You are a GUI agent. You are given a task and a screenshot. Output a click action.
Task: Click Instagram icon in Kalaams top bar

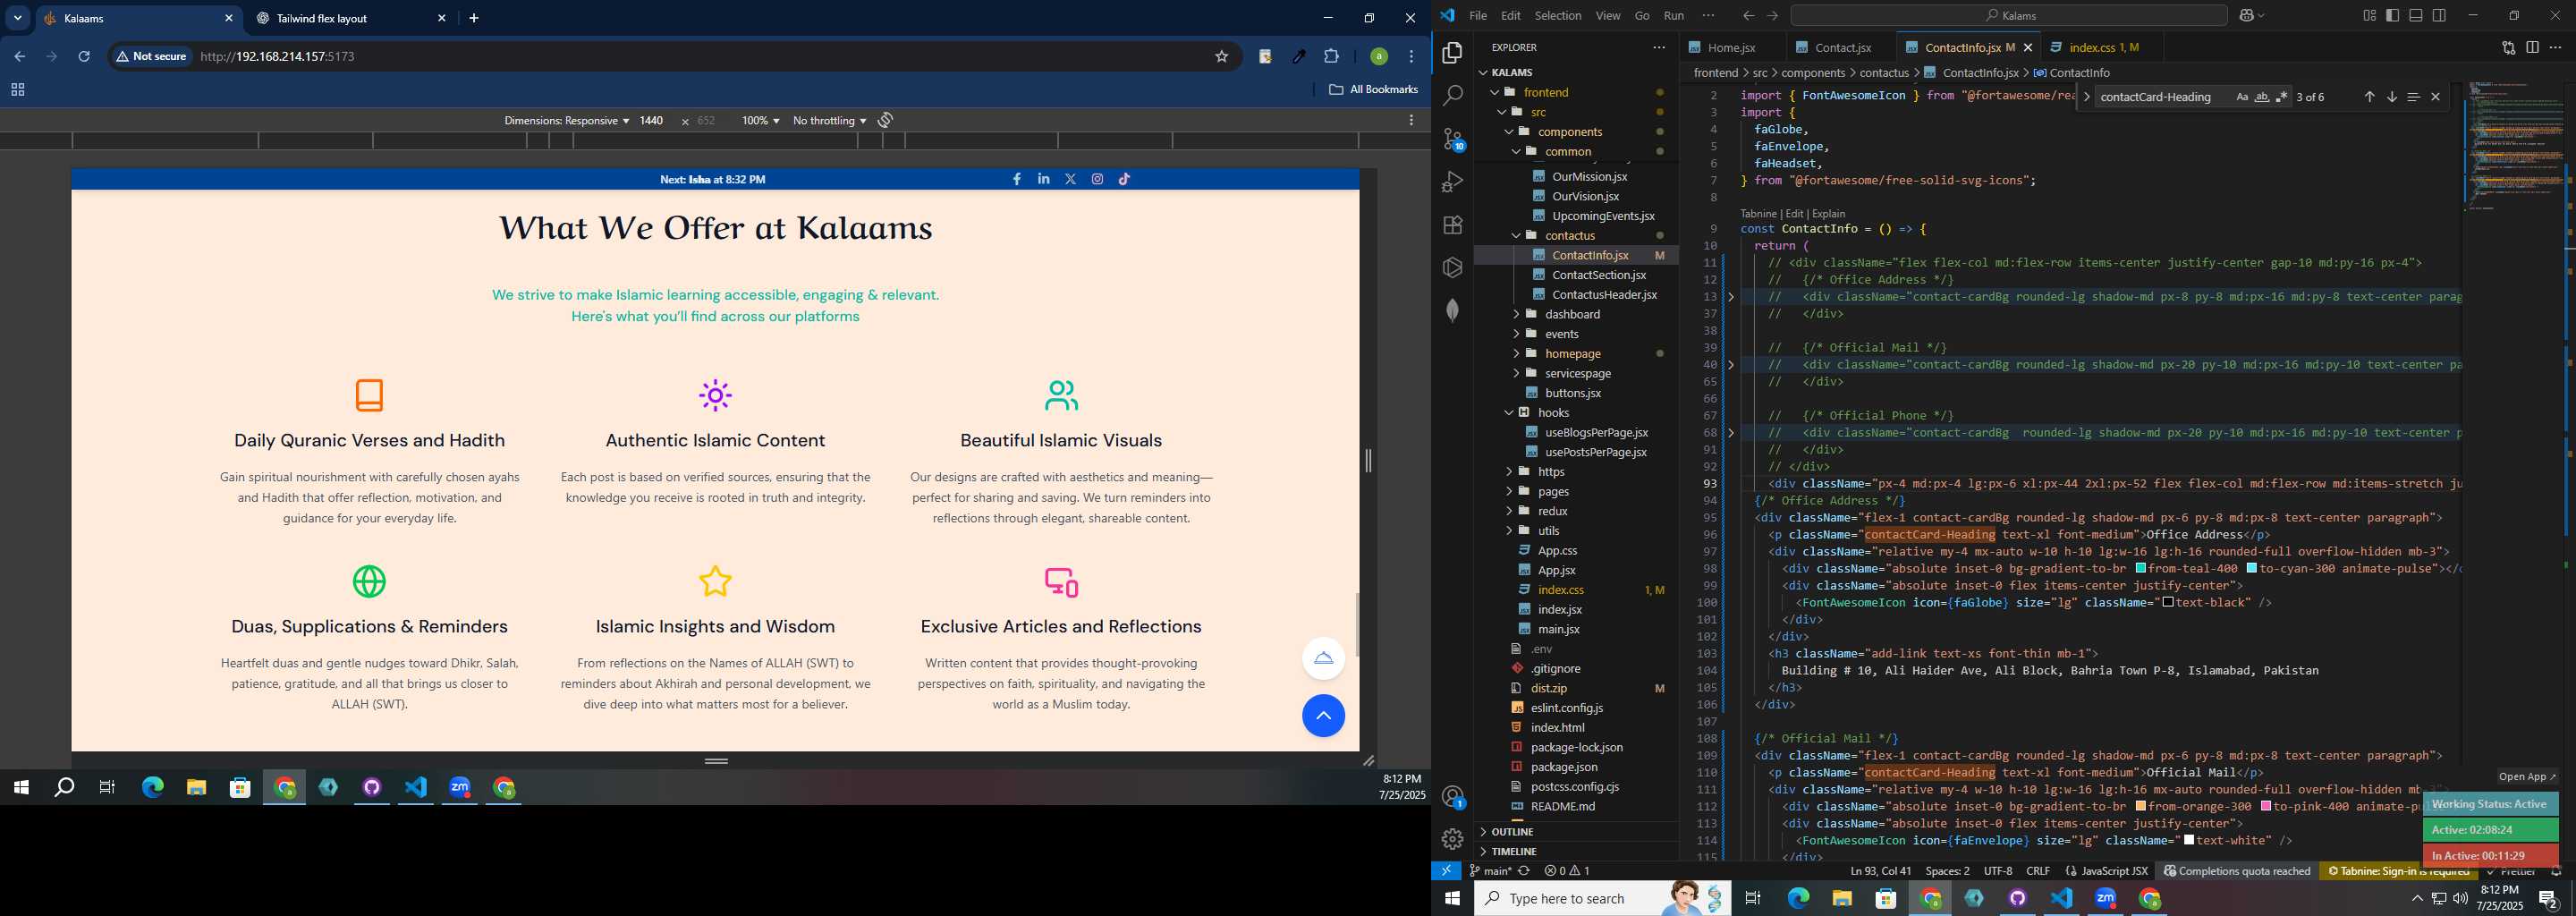click(1097, 179)
